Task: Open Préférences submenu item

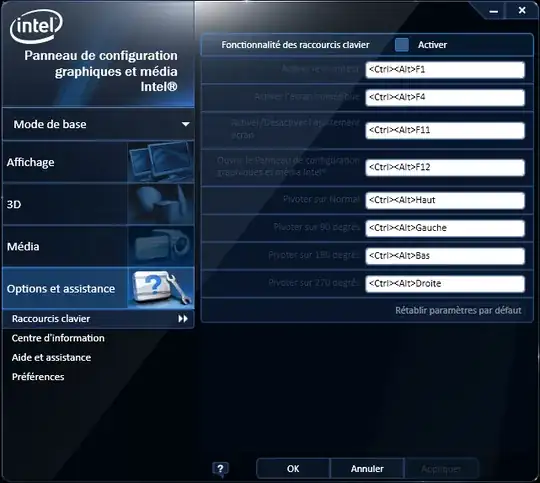Action: coord(38,377)
